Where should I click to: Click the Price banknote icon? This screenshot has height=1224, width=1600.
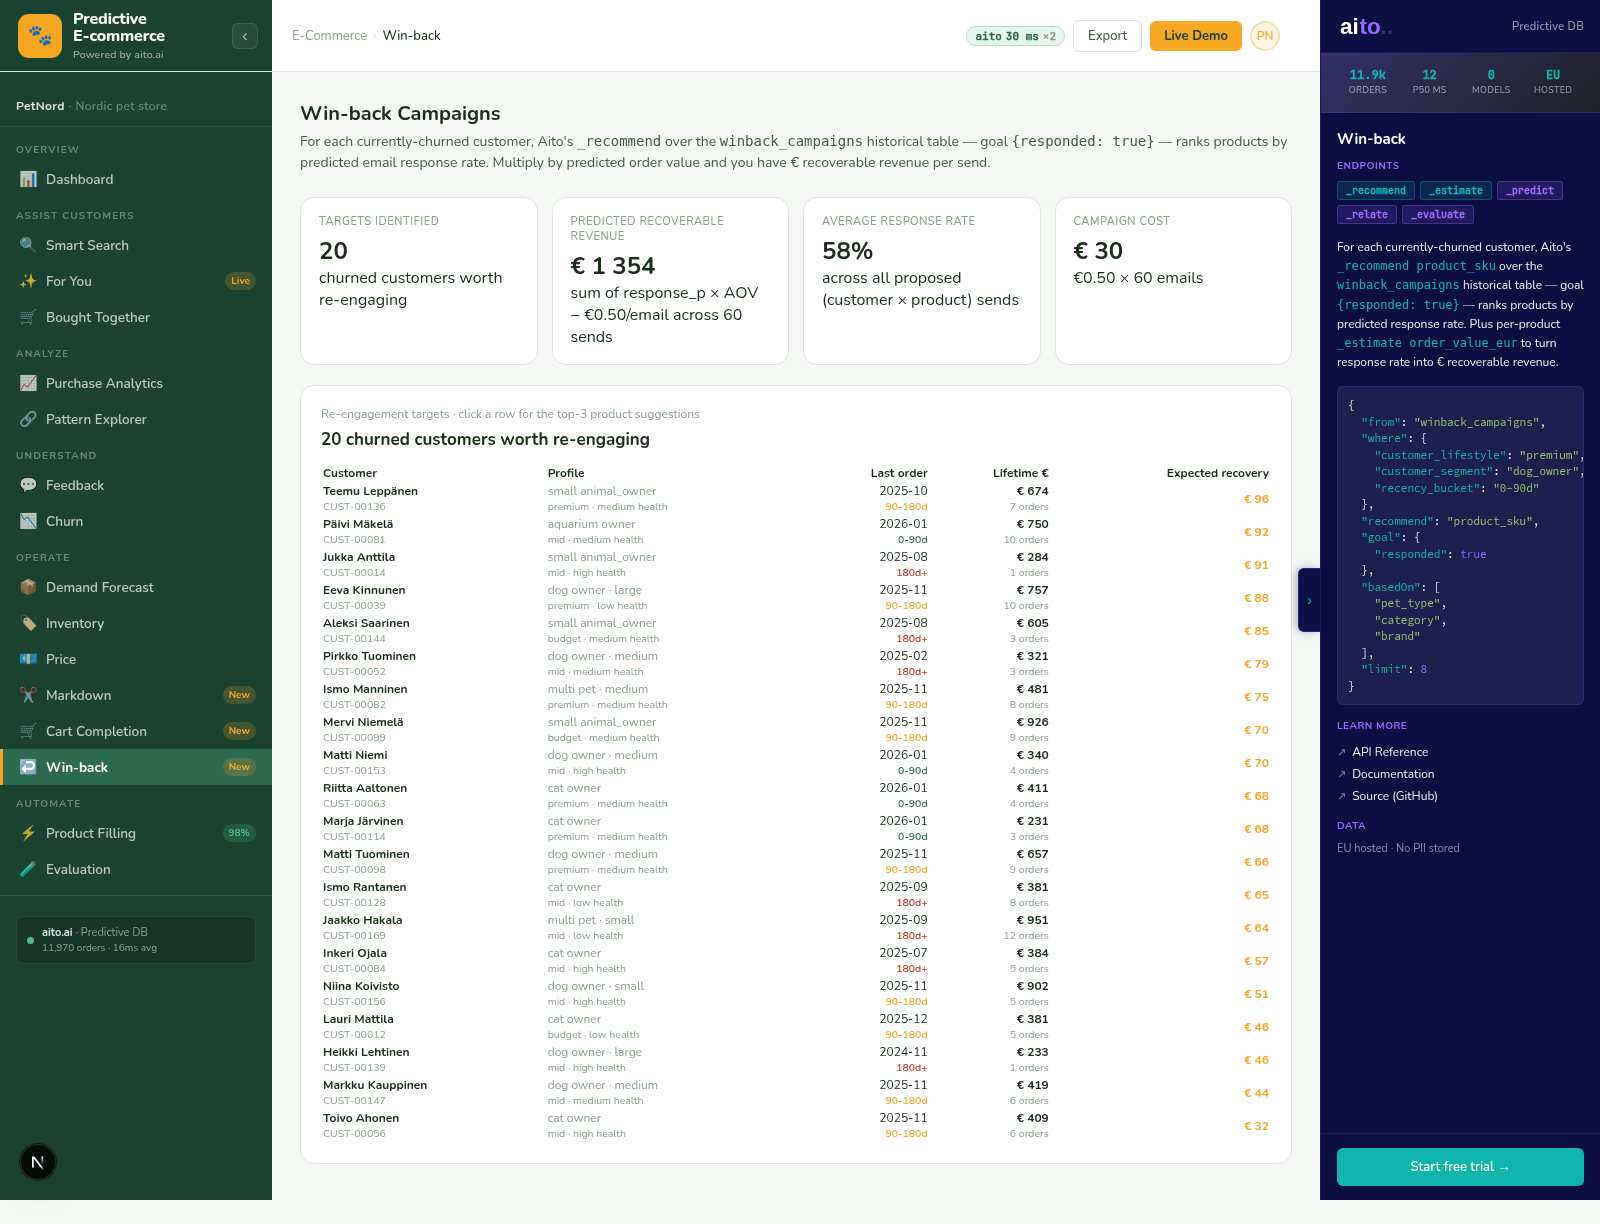click(x=28, y=659)
